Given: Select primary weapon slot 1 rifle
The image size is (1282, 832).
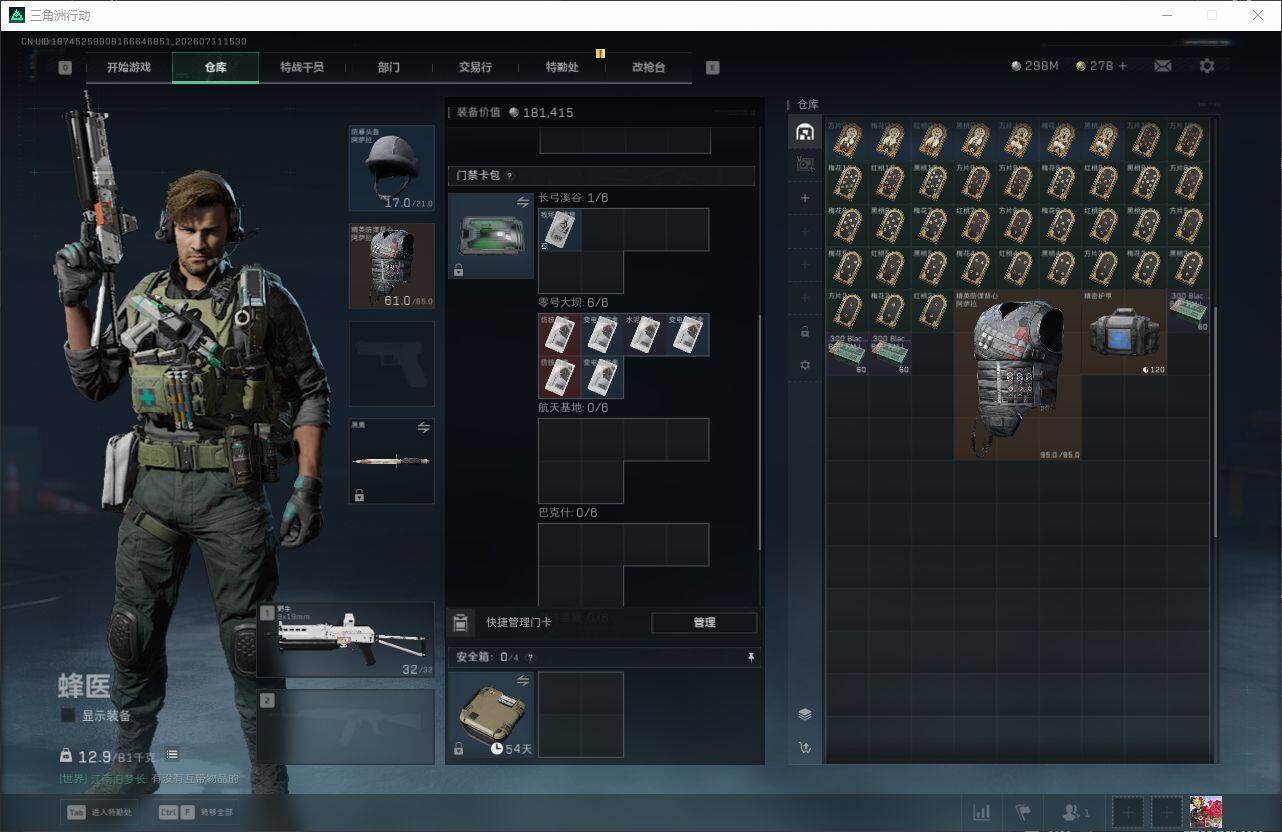Looking at the screenshot, I should click(345, 640).
